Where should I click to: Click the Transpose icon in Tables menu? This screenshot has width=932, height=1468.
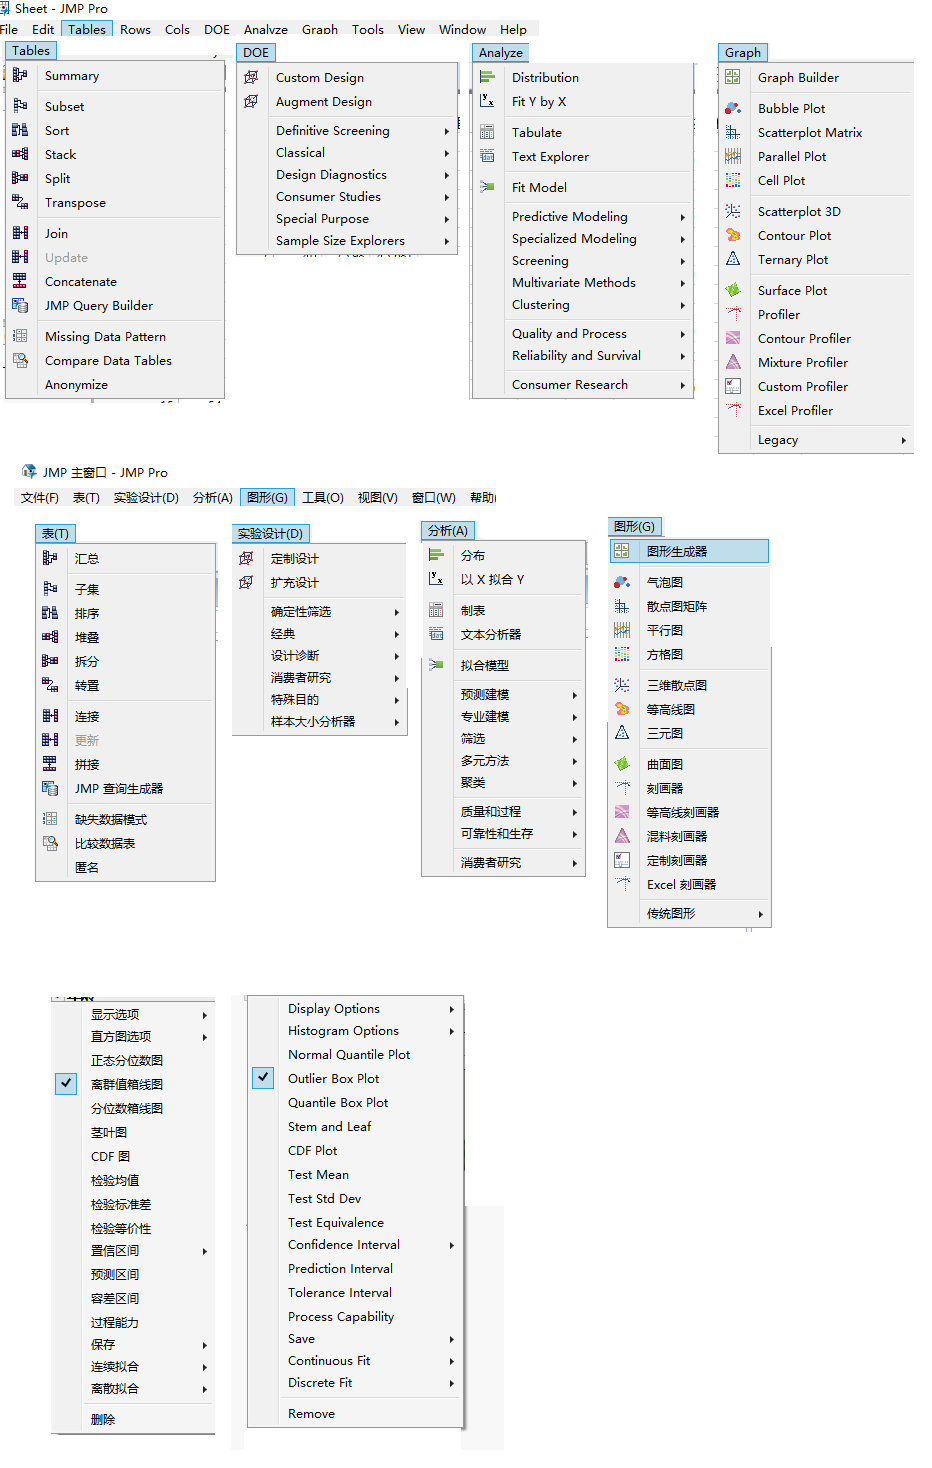[x=20, y=202]
